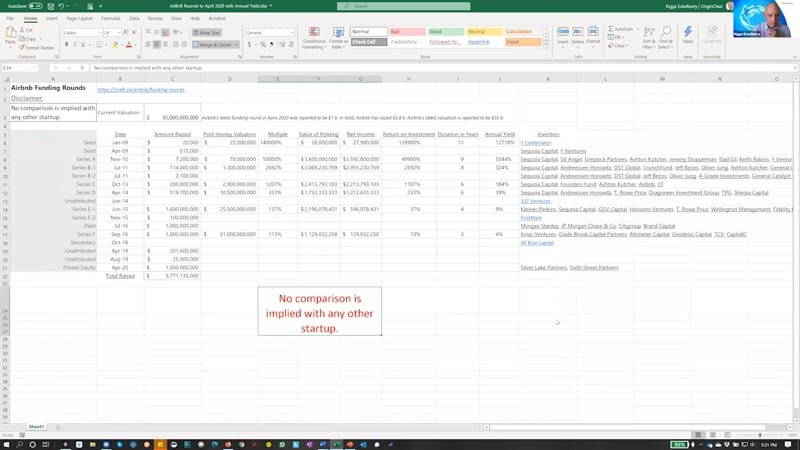Image resolution: width=800 pixels, height=450 pixels.
Task: Click the Comma Style icon
Action: click(271, 45)
